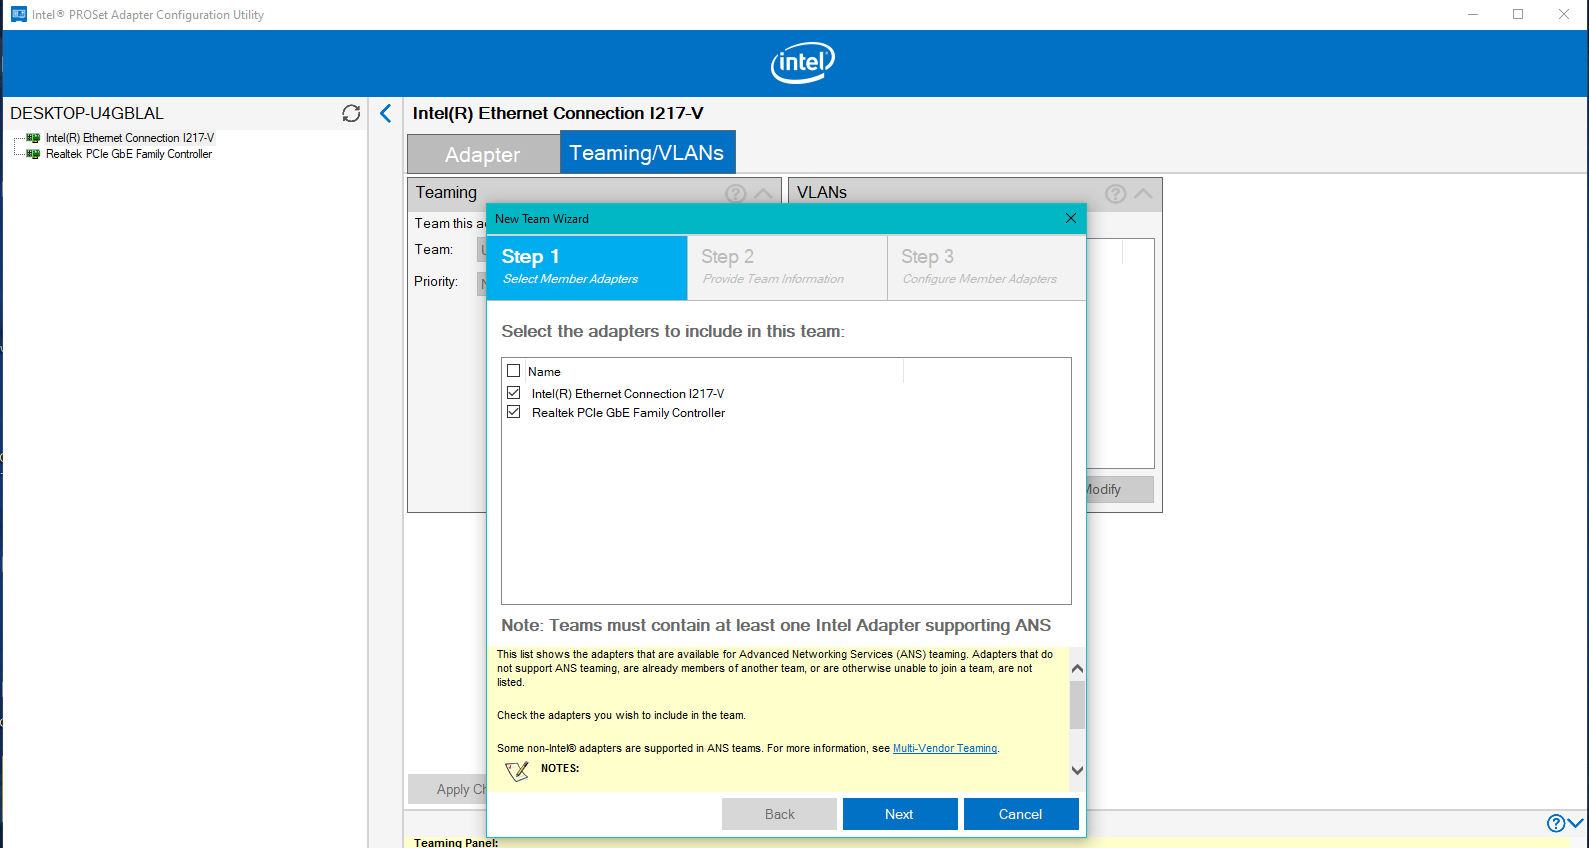The height and width of the screenshot is (848, 1589).
Task: Click the Intel logo in header
Action: pos(803,63)
